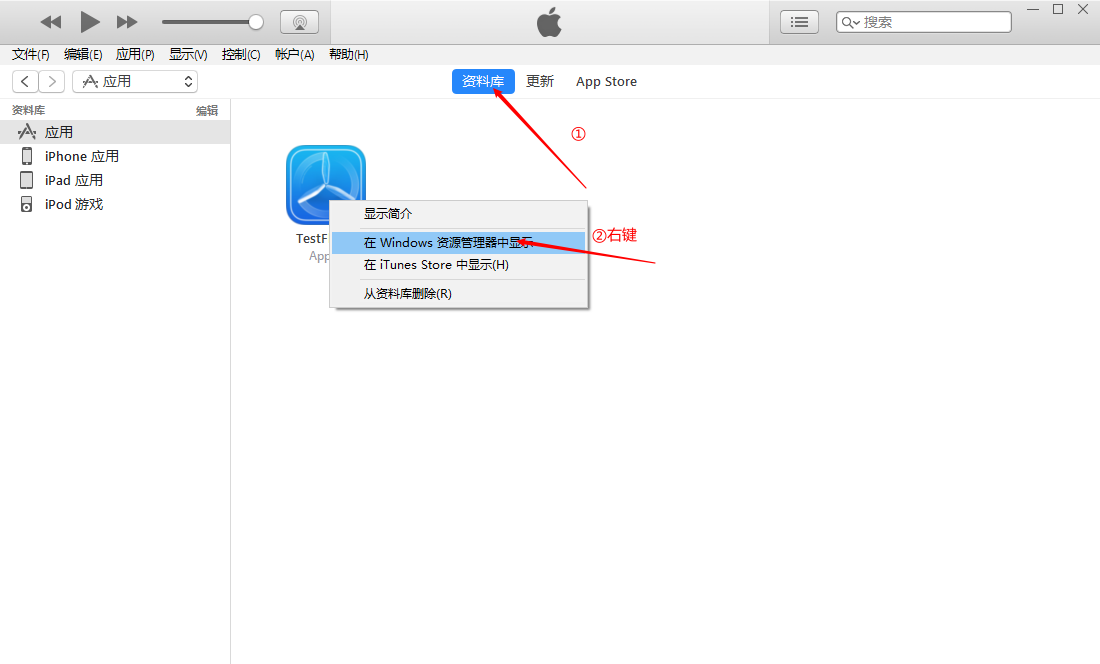Maximize the iTunes window

(x=1058, y=9)
